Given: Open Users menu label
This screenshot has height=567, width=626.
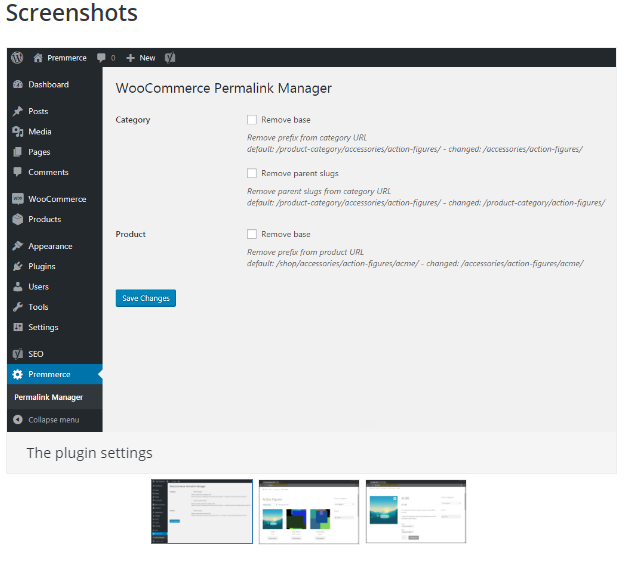Looking at the screenshot, I should pyautogui.click(x=38, y=287).
